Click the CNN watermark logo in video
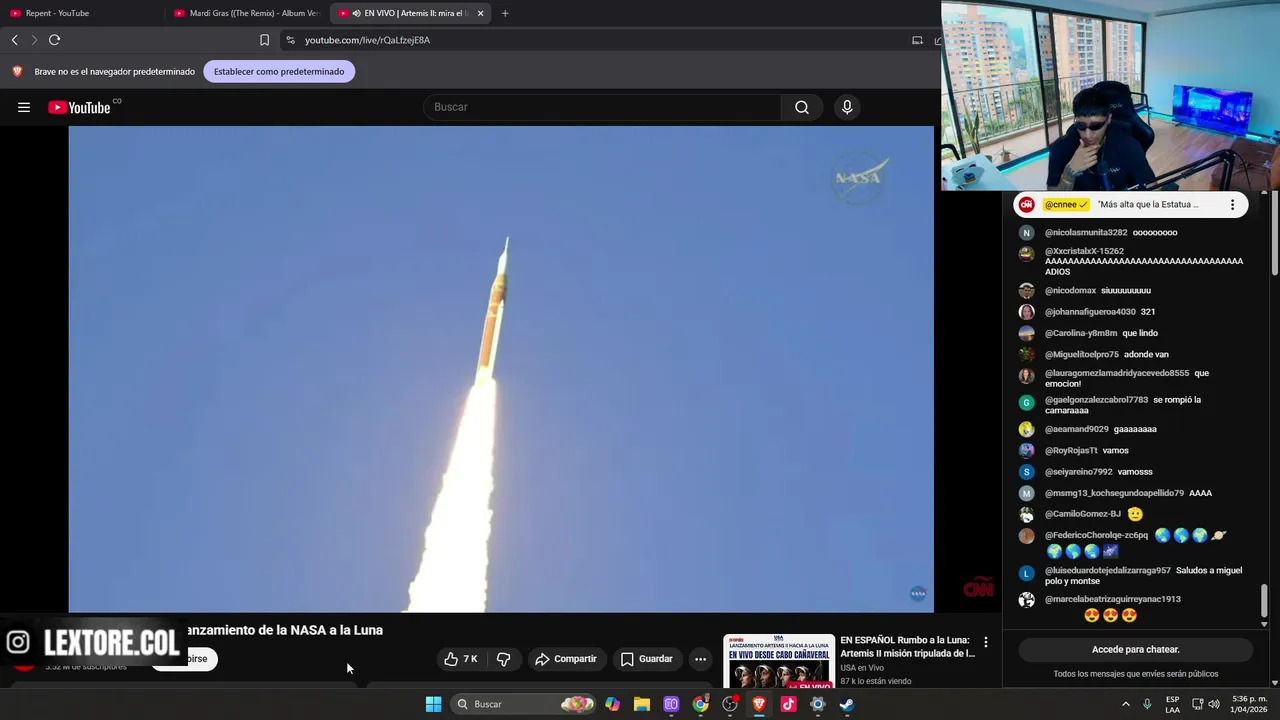Image resolution: width=1280 pixels, height=720 pixels. [978, 588]
